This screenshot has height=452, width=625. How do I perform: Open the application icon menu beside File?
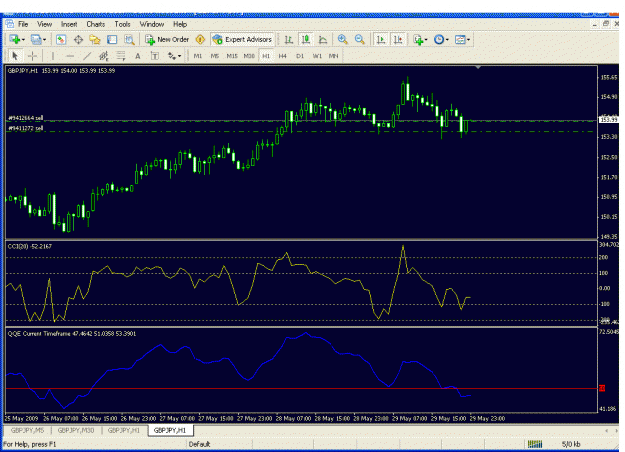tap(10, 24)
